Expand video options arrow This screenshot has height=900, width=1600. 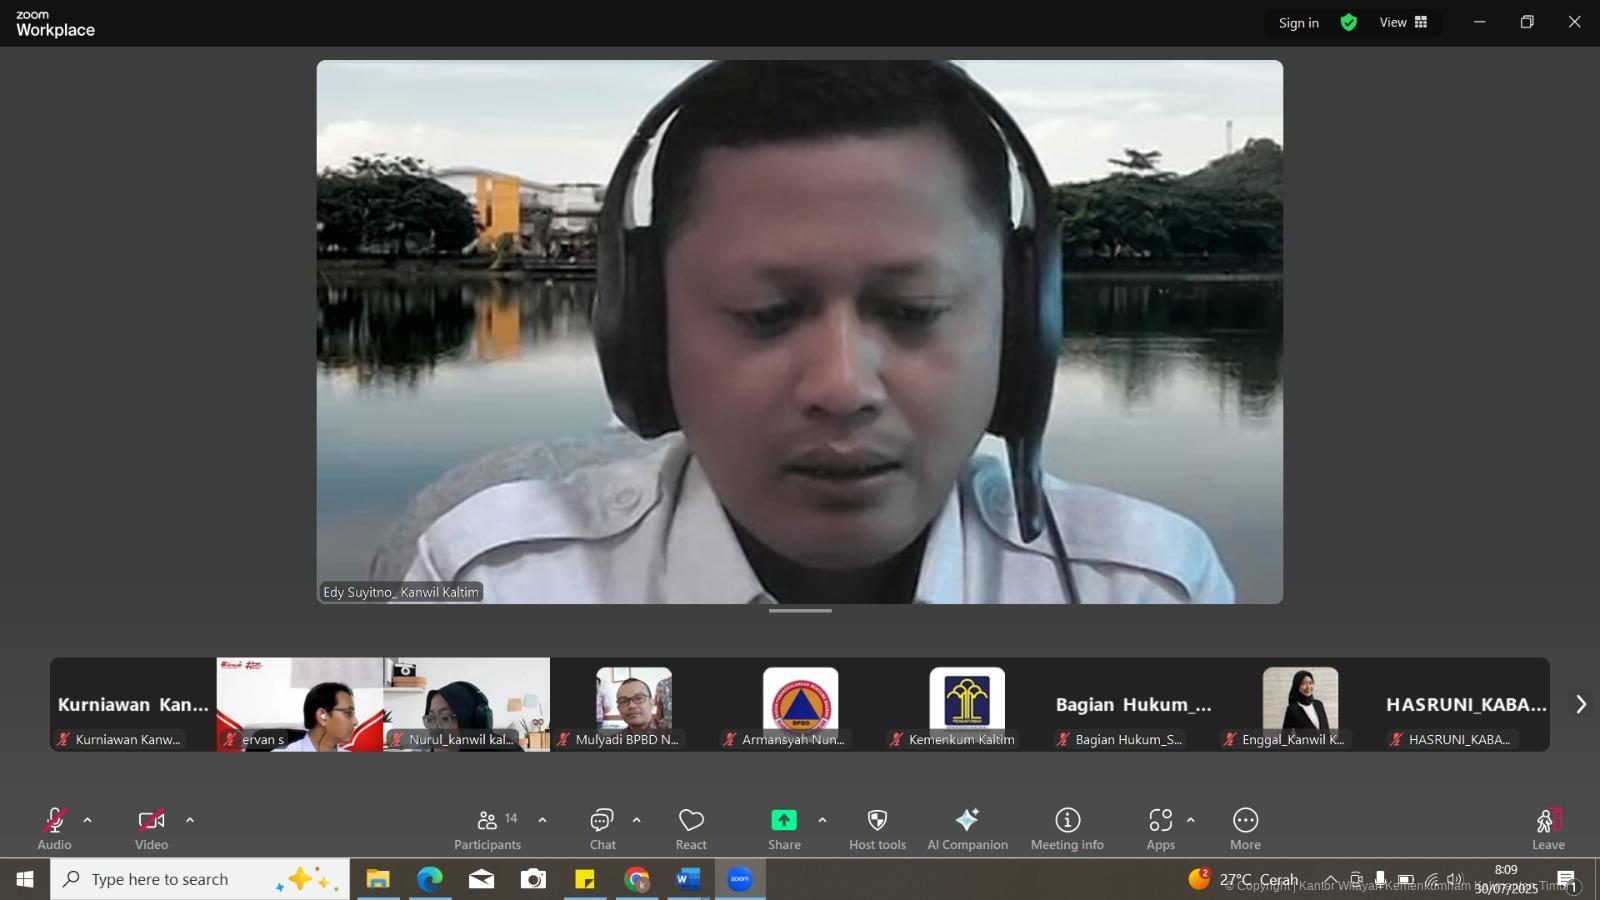pyautogui.click(x=190, y=820)
